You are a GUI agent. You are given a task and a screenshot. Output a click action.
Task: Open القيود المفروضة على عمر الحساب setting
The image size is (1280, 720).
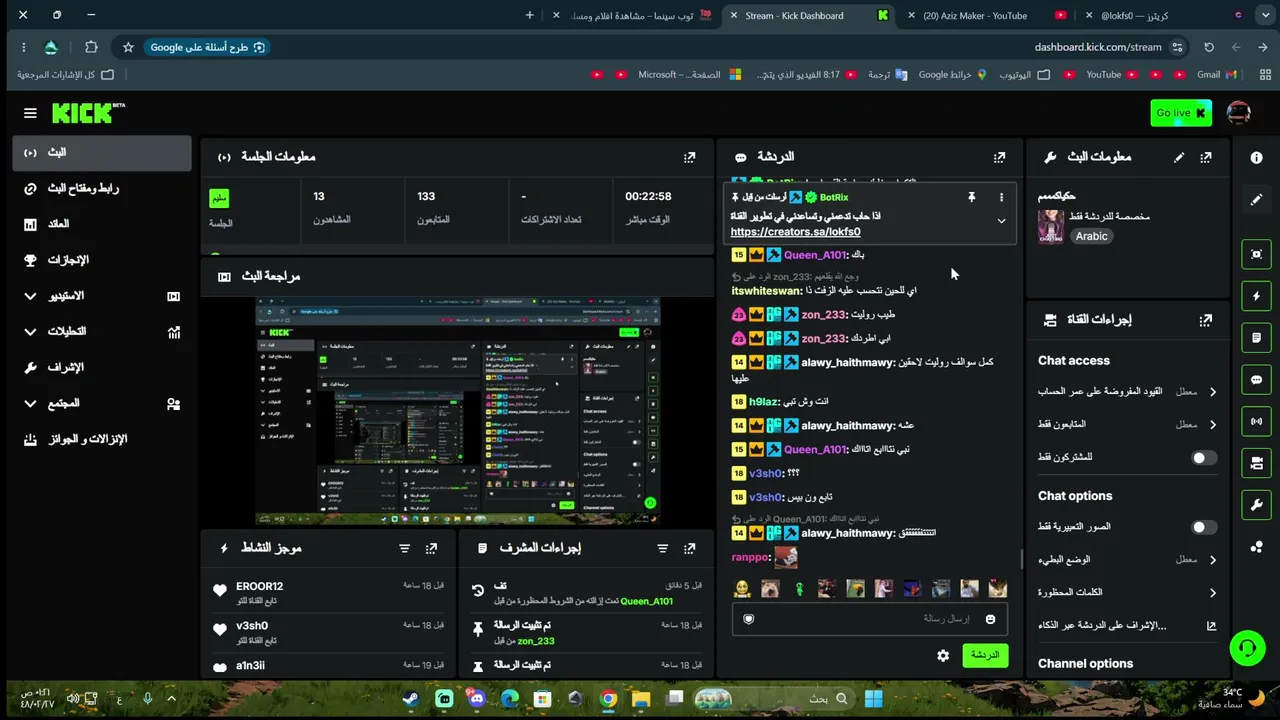click(x=1127, y=392)
